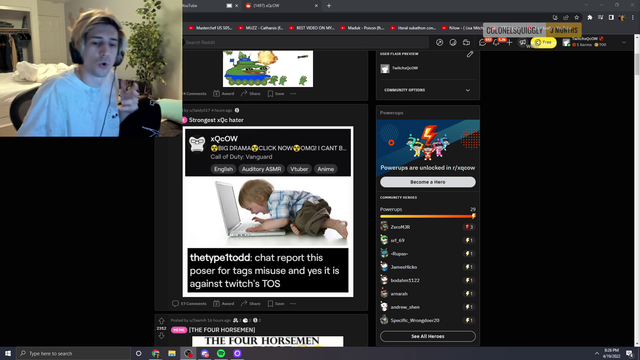
Task: Open the Strongest xQc hater meme image
Action: (x=268, y=211)
